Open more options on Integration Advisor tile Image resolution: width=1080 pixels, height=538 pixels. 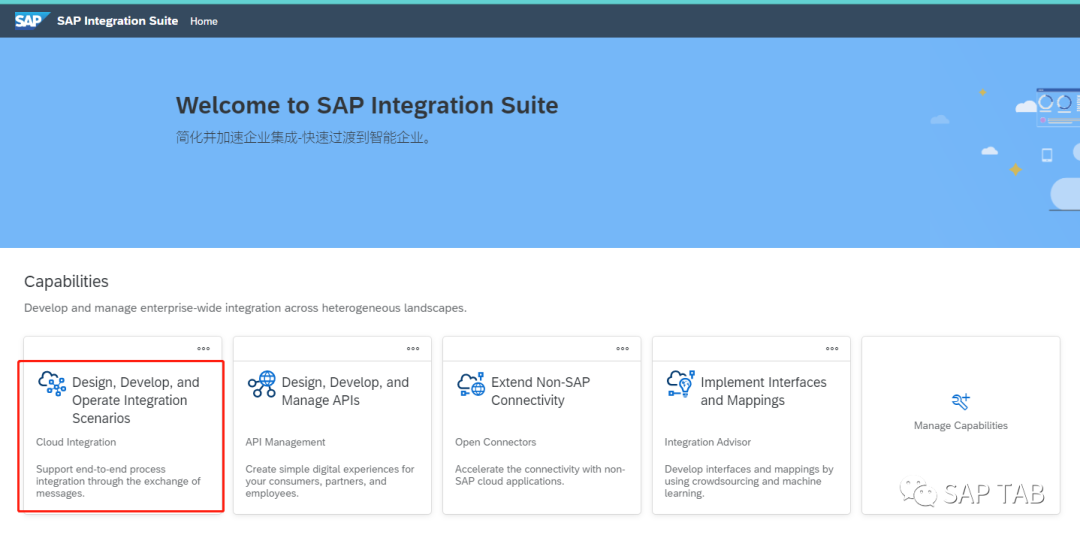pos(832,349)
